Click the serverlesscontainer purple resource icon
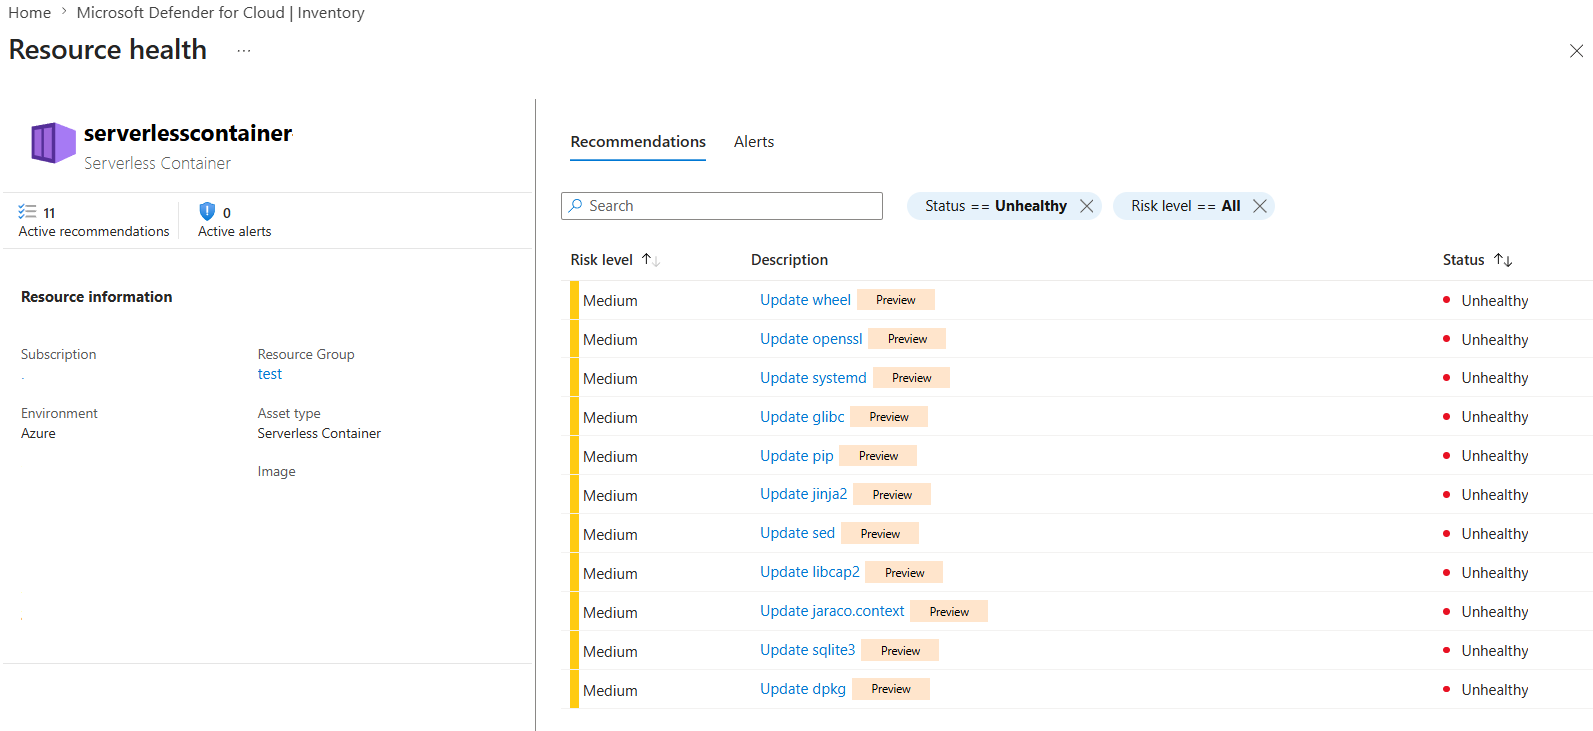 point(53,143)
